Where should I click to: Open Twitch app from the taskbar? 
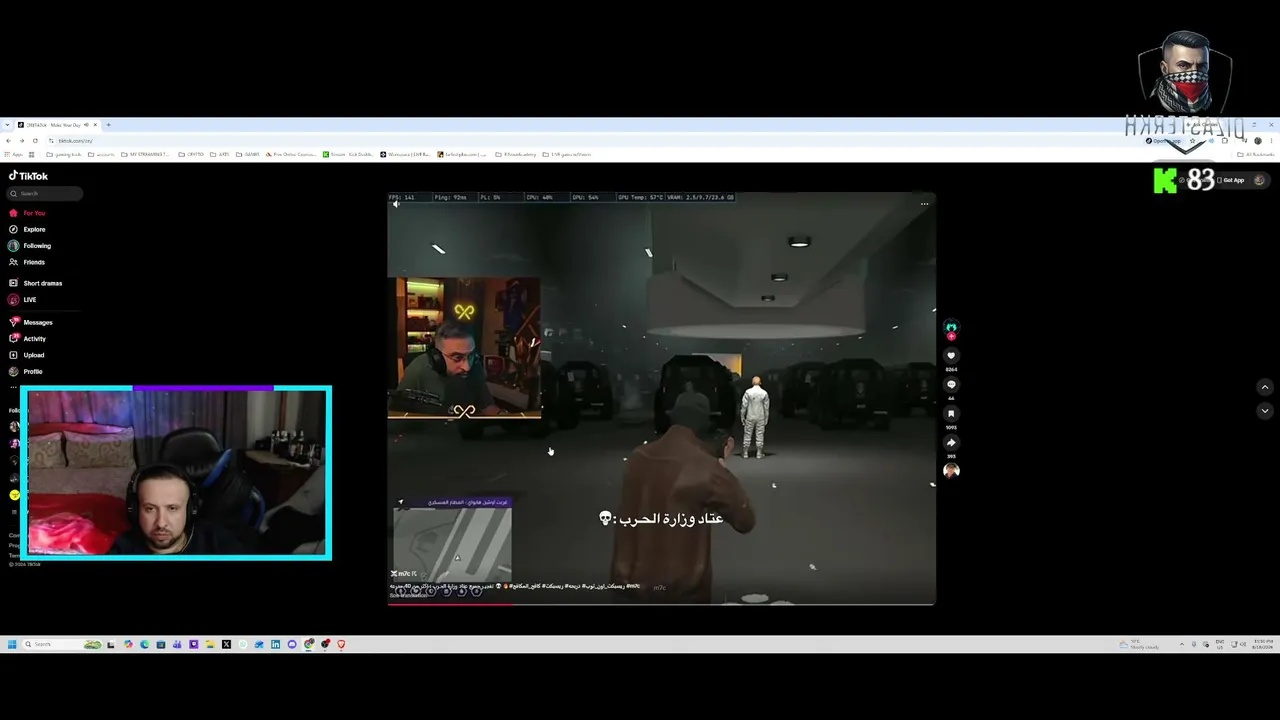click(x=193, y=644)
